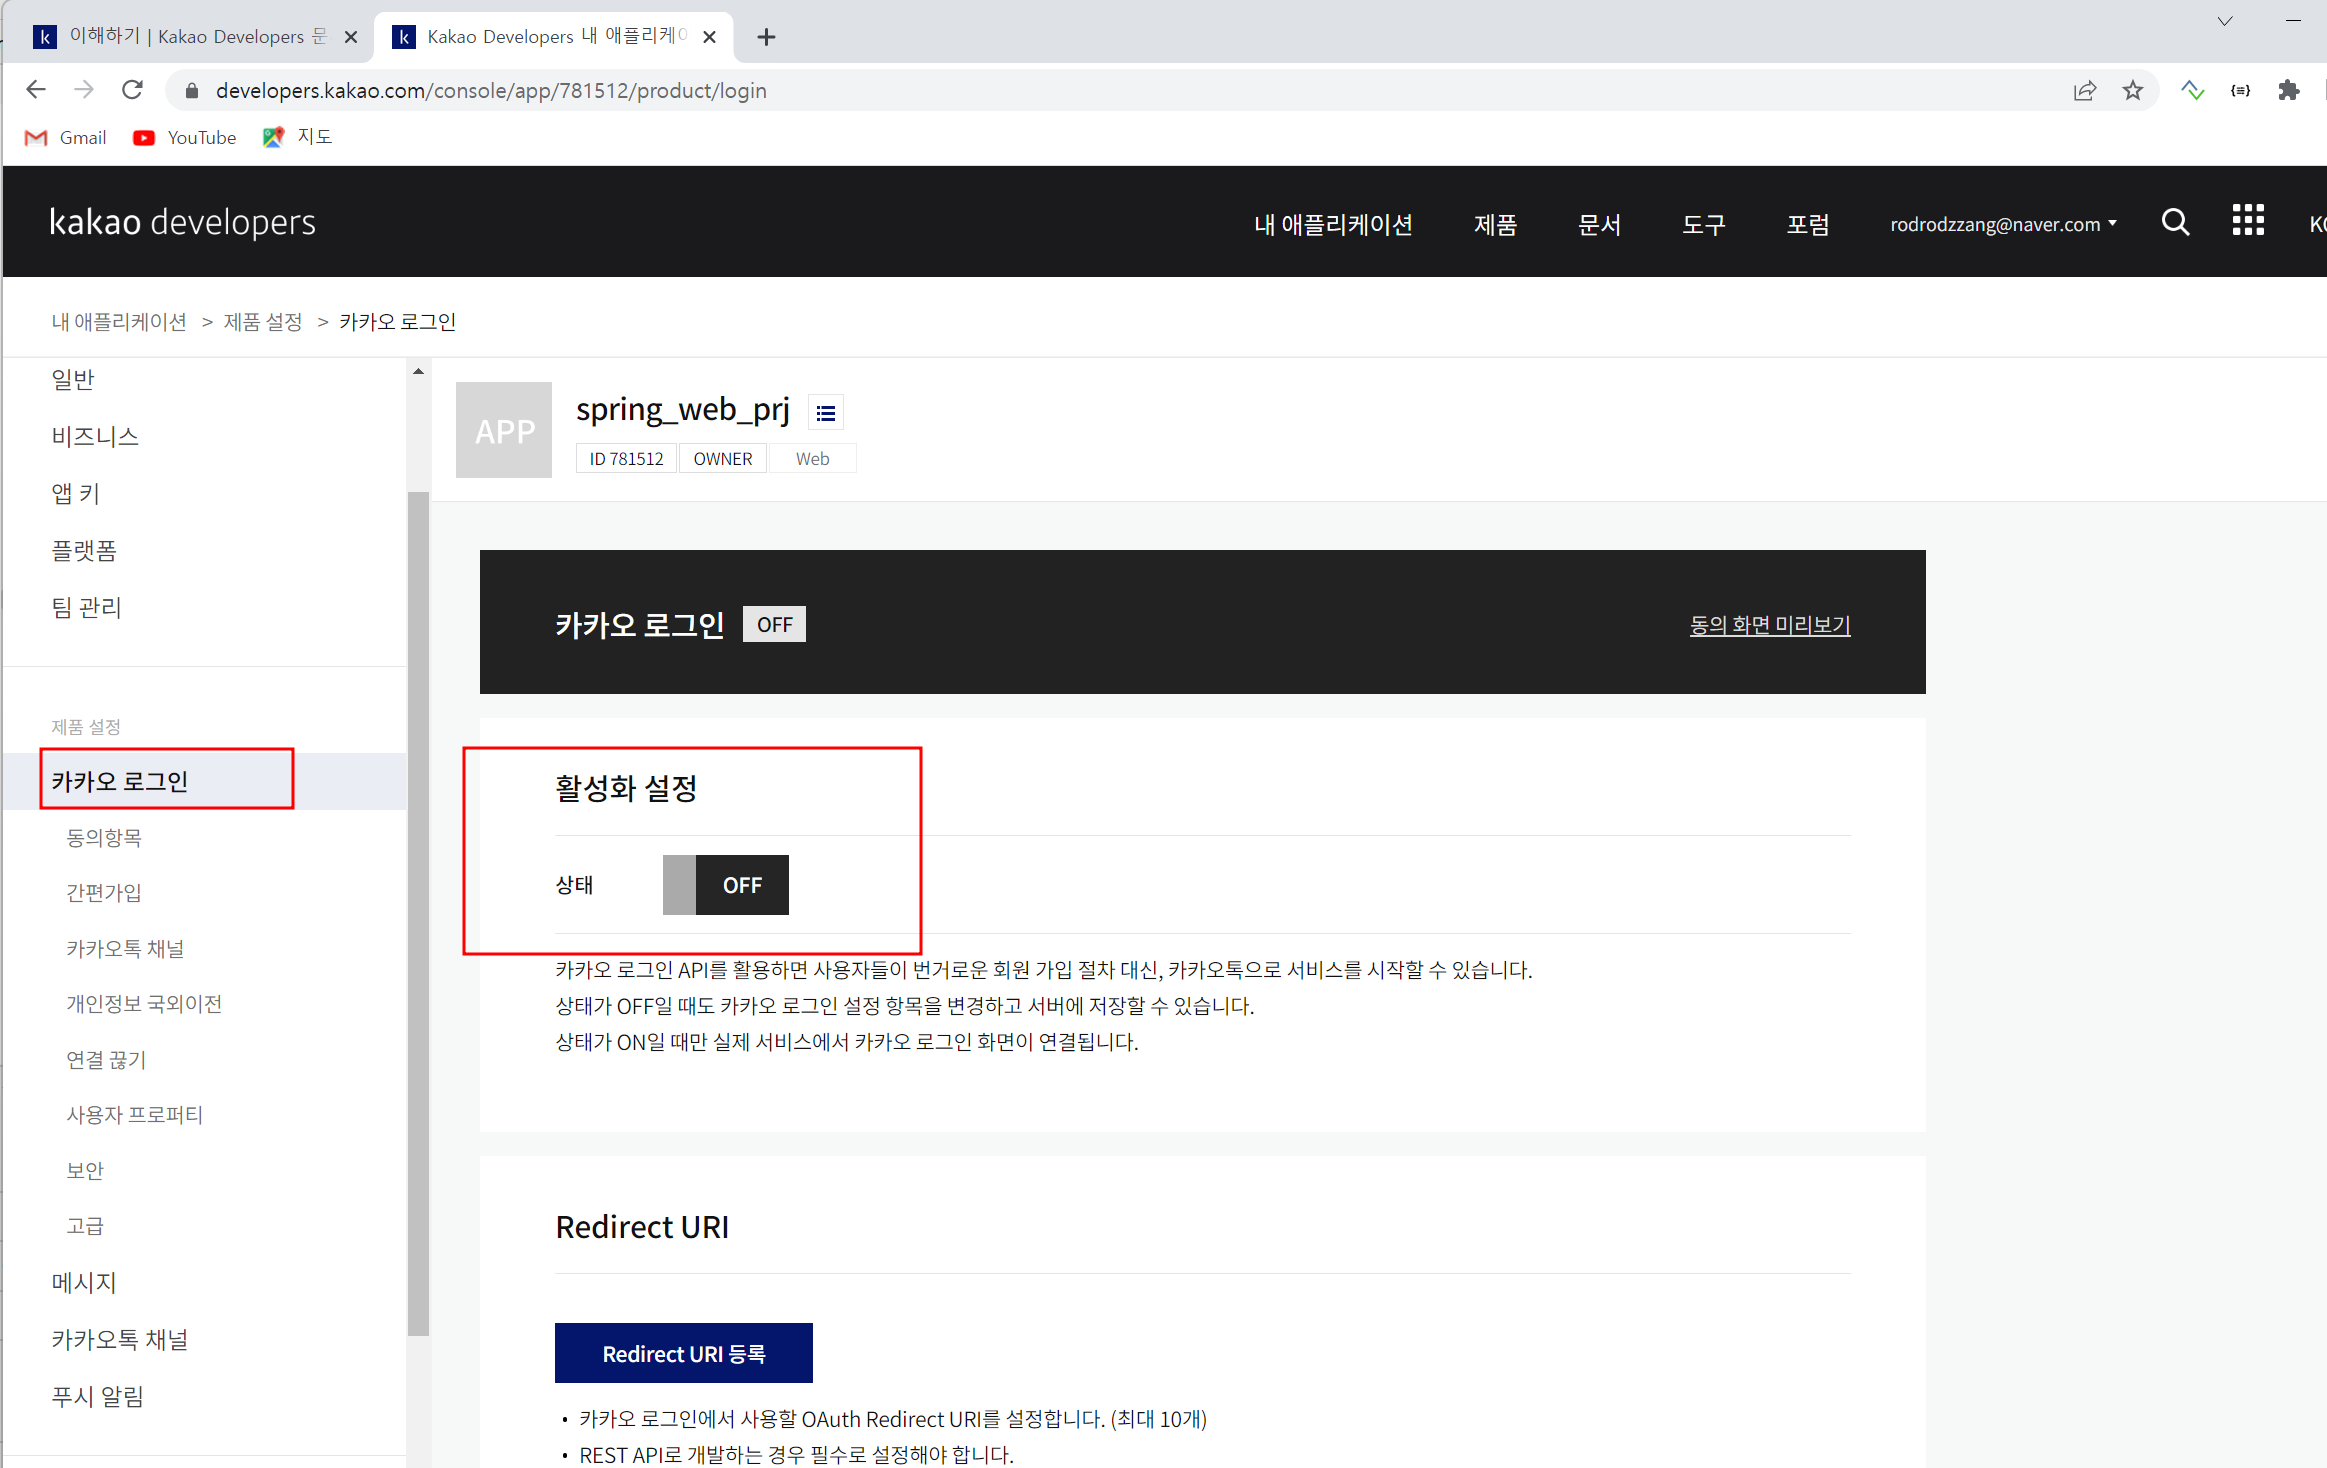Open a new browser tab

click(x=766, y=37)
